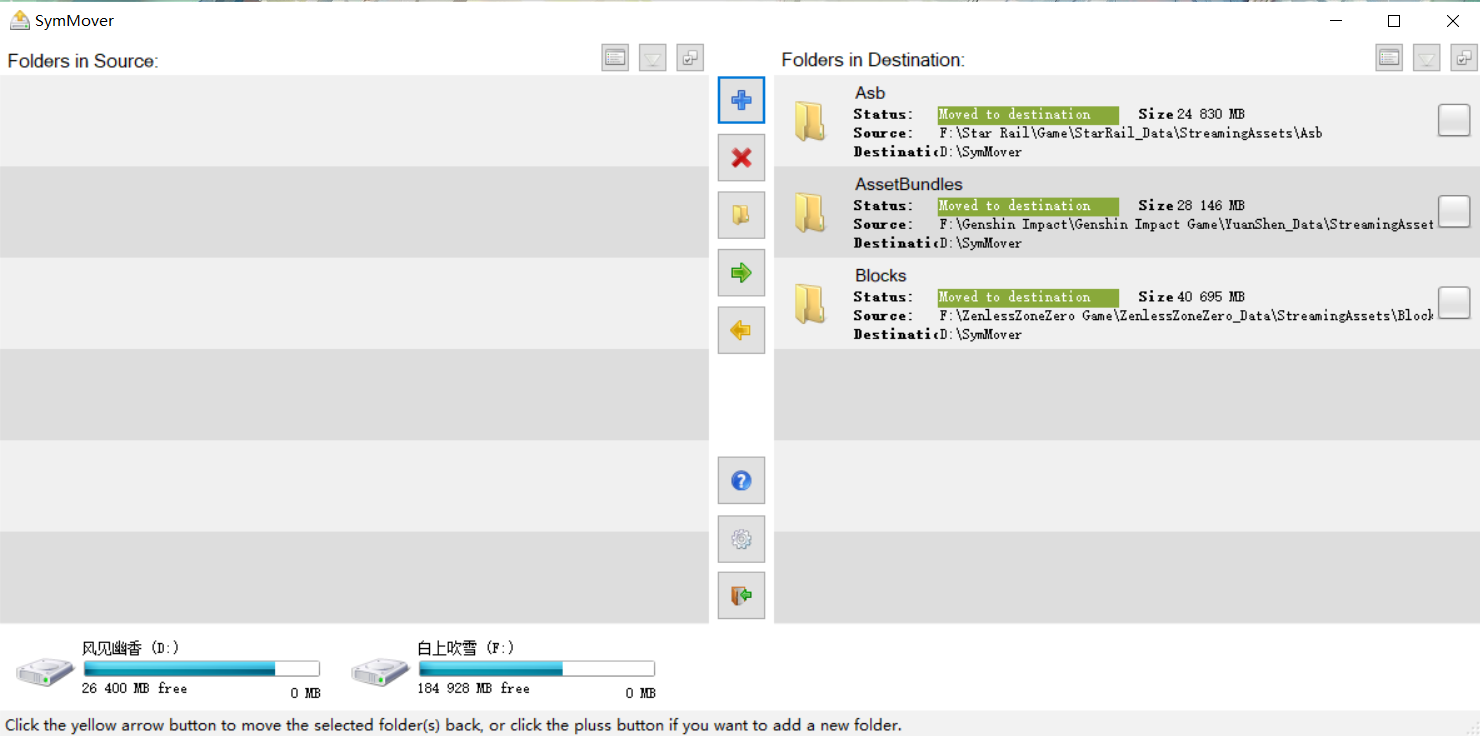
Task: Click the Genshin Impact source path
Action: coord(1186,224)
